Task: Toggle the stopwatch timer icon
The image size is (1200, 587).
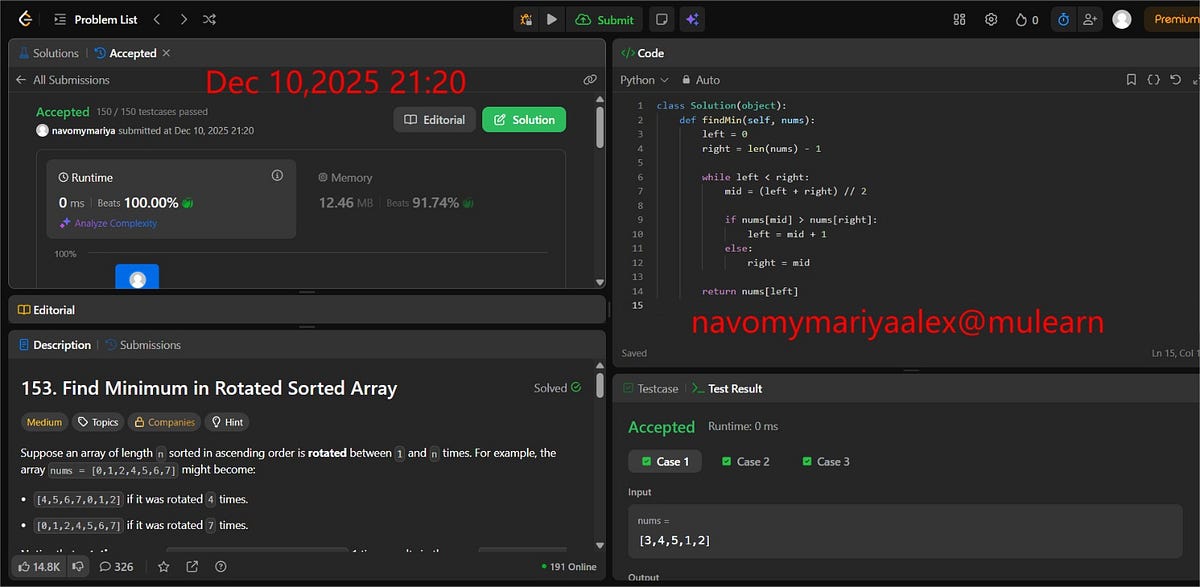Action: click(x=1063, y=19)
